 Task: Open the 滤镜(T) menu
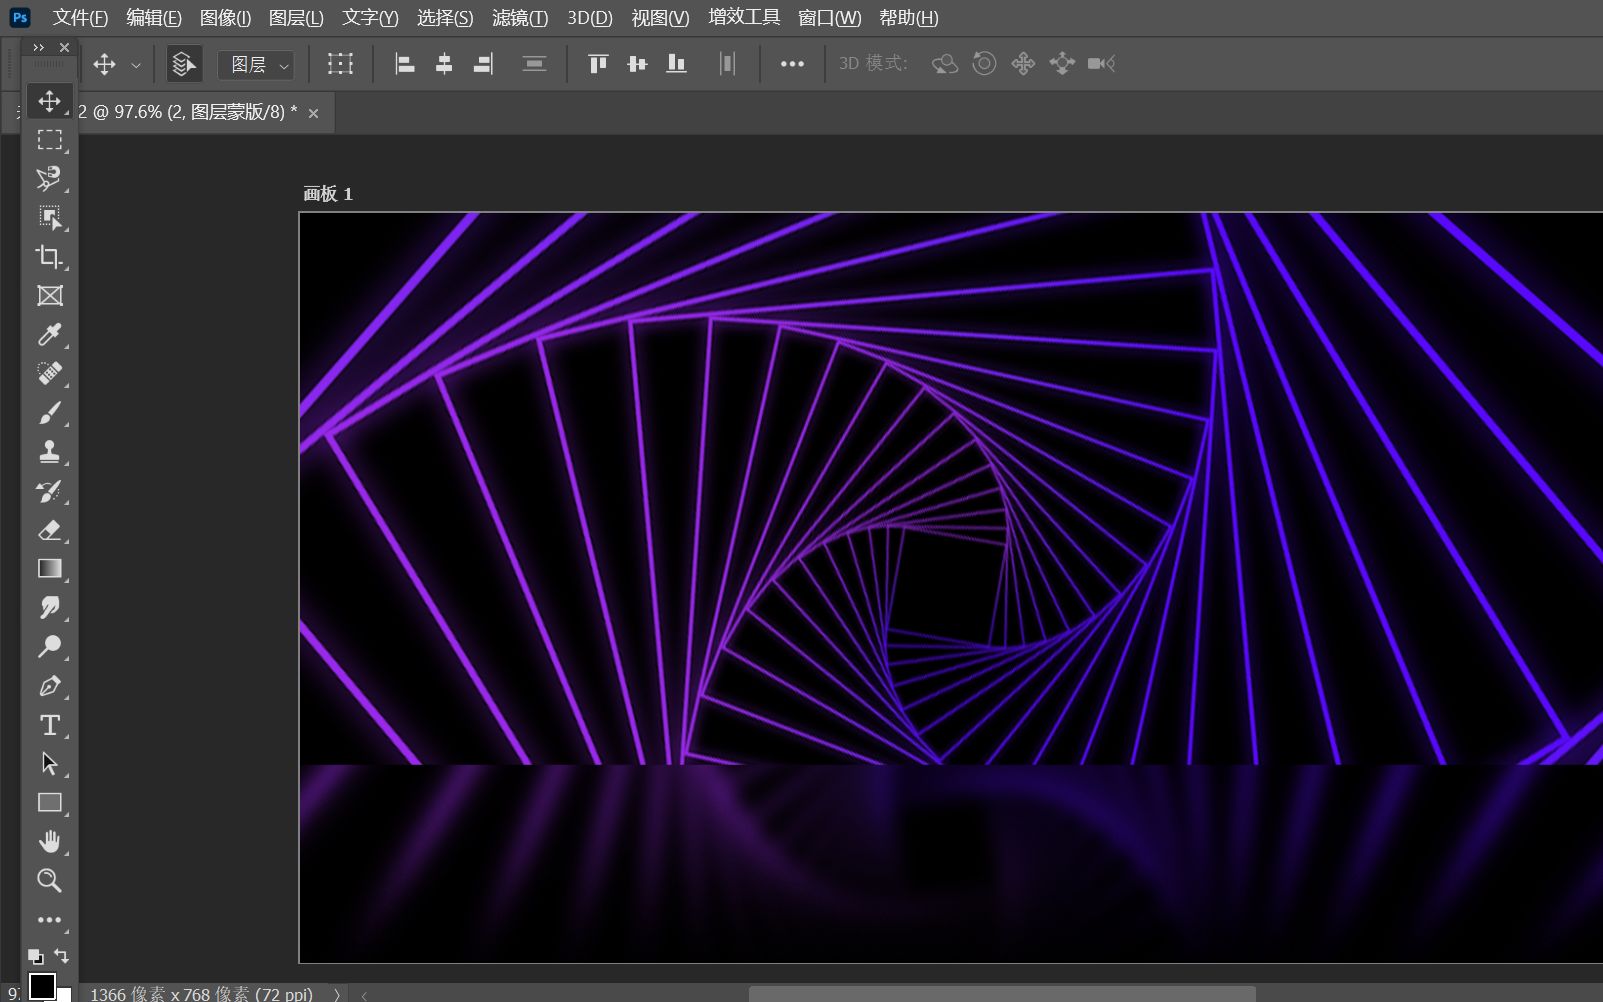(x=520, y=18)
